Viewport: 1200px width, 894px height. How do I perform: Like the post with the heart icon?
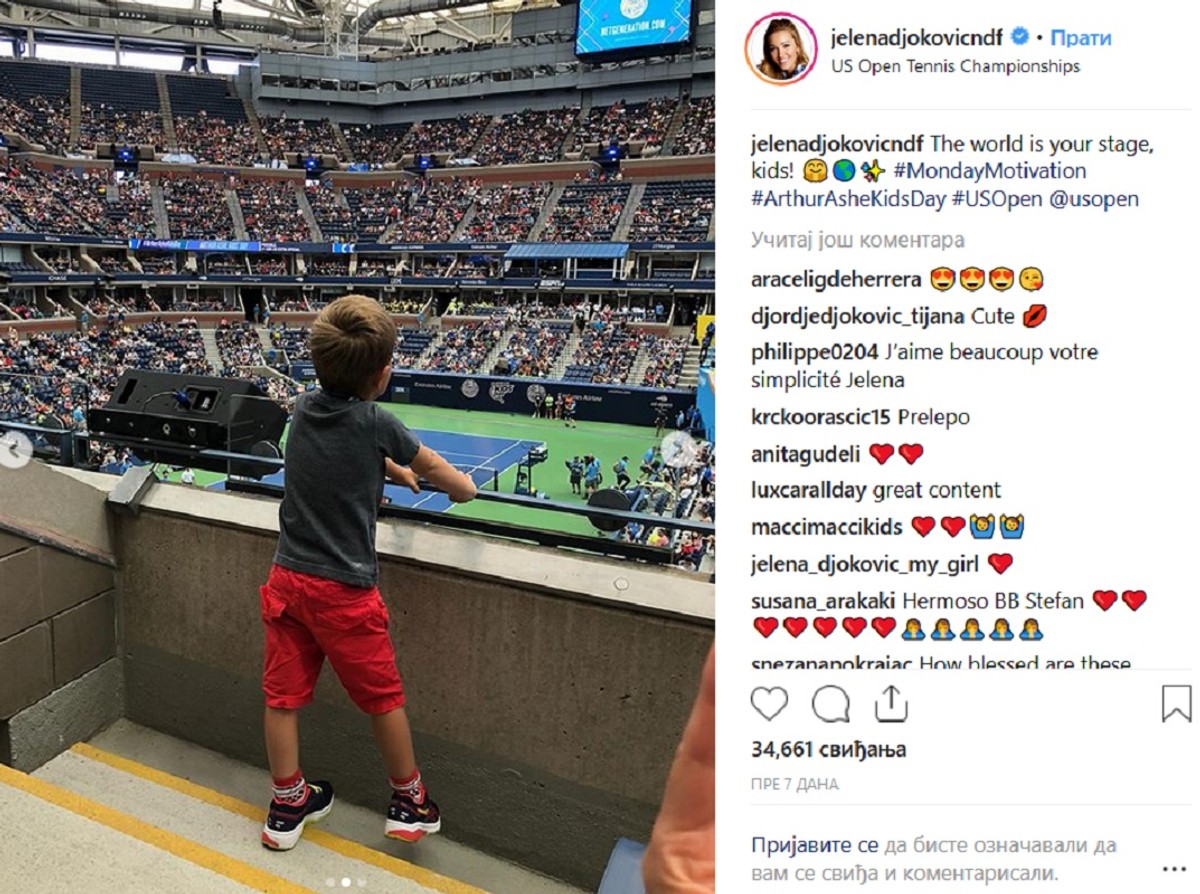(x=769, y=704)
